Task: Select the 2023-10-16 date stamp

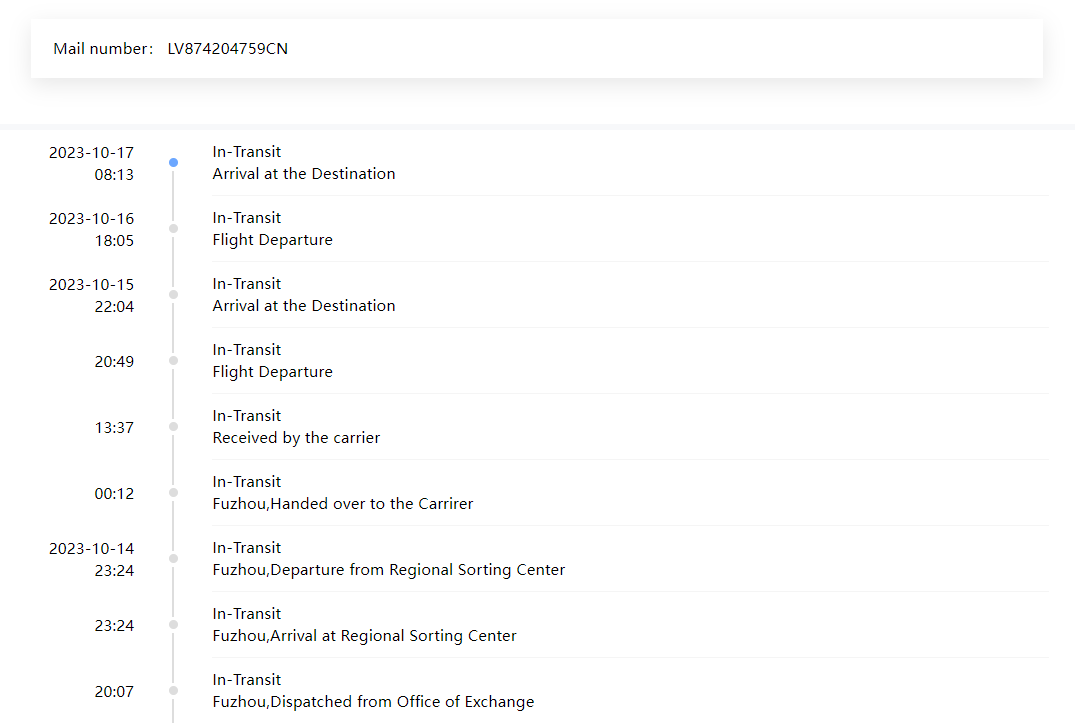Action: (x=91, y=219)
